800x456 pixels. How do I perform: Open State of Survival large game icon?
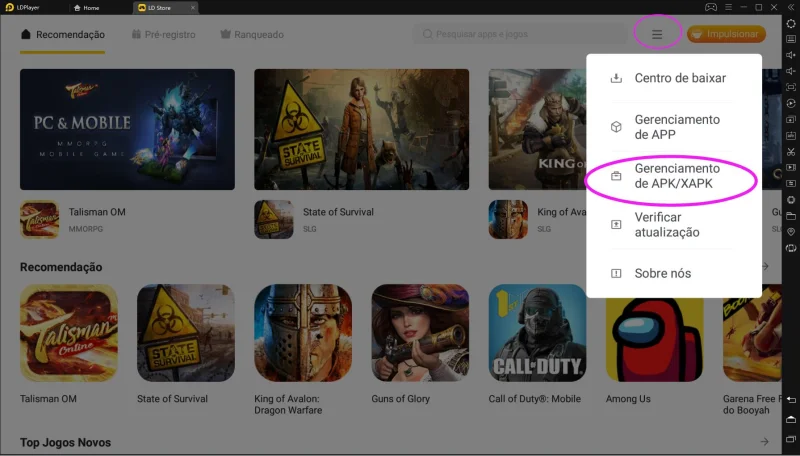tap(186, 333)
